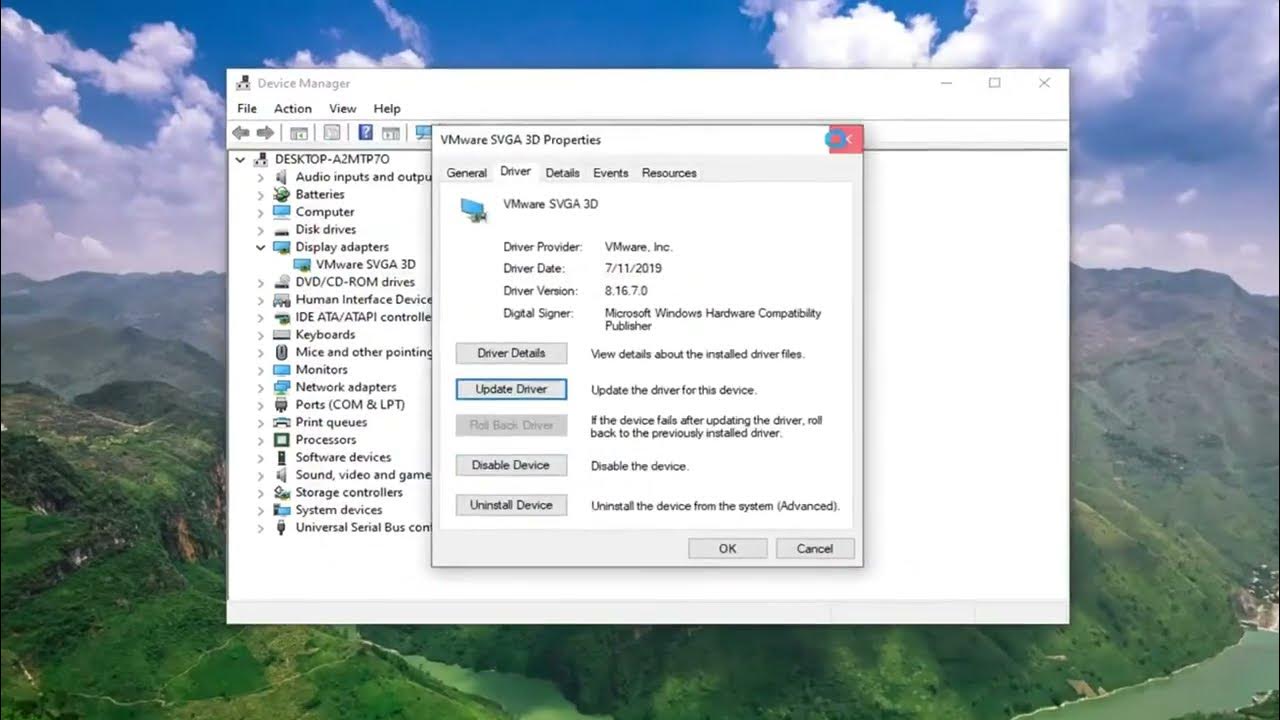Open the View menu
Screen dimensions: 1280x720
tap(343, 108)
